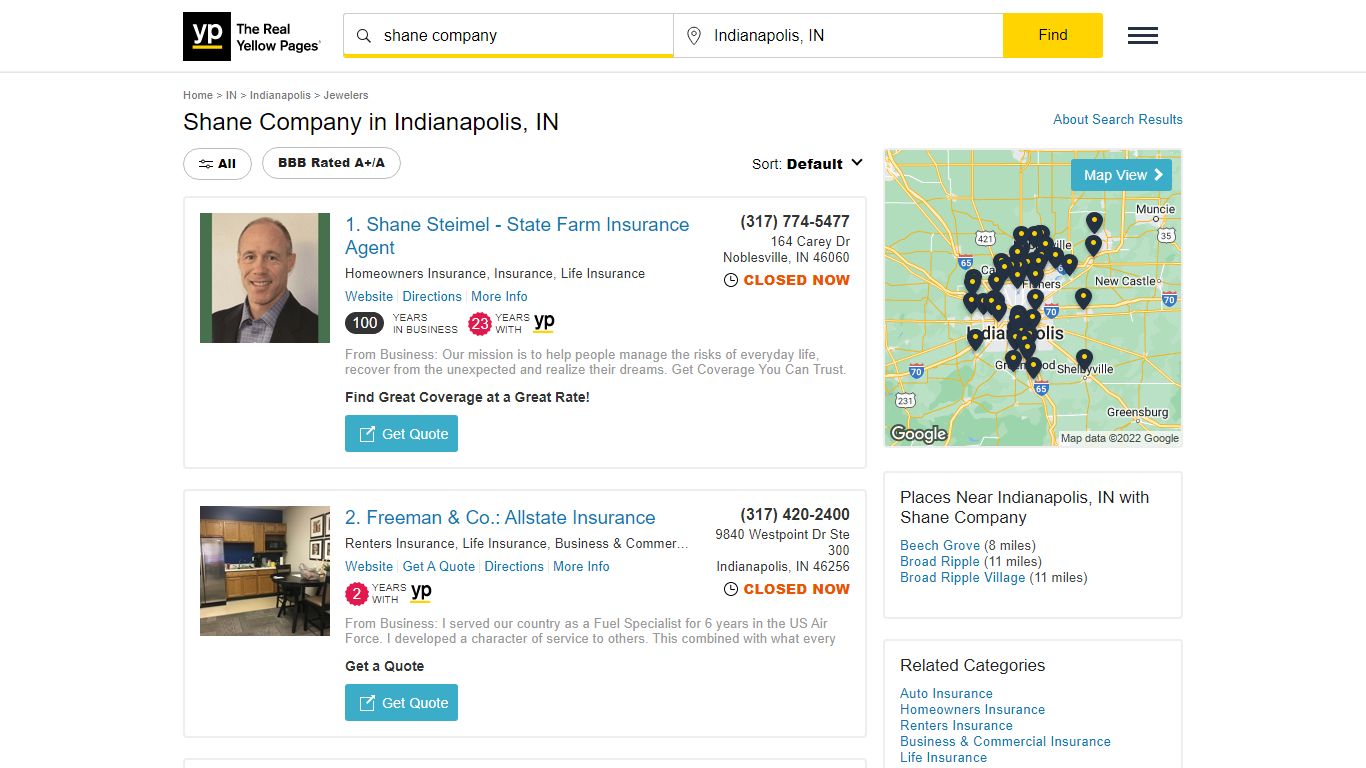Go to Home breadcrumb
1366x768 pixels.
point(198,95)
